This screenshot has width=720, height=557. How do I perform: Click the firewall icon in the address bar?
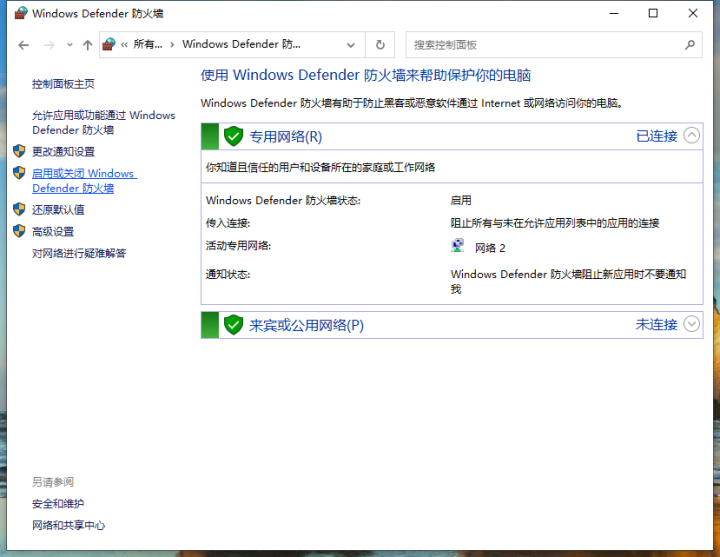[x=109, y=45]
